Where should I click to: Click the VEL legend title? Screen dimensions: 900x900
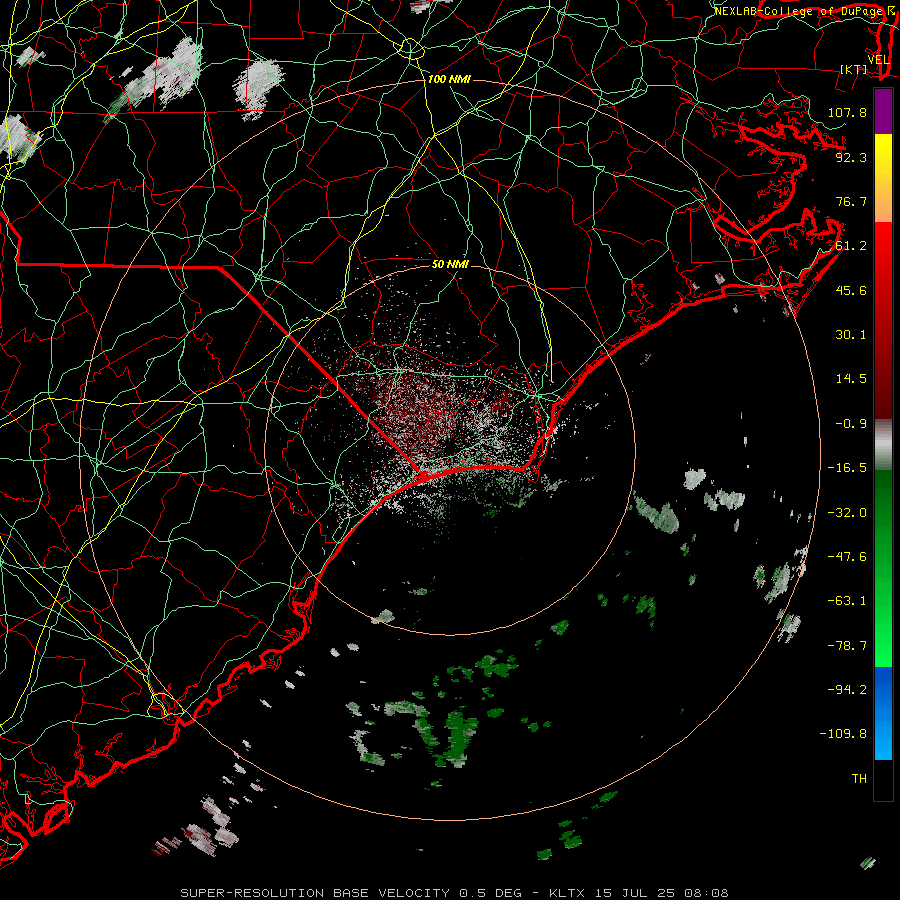[x=878, y=60]
